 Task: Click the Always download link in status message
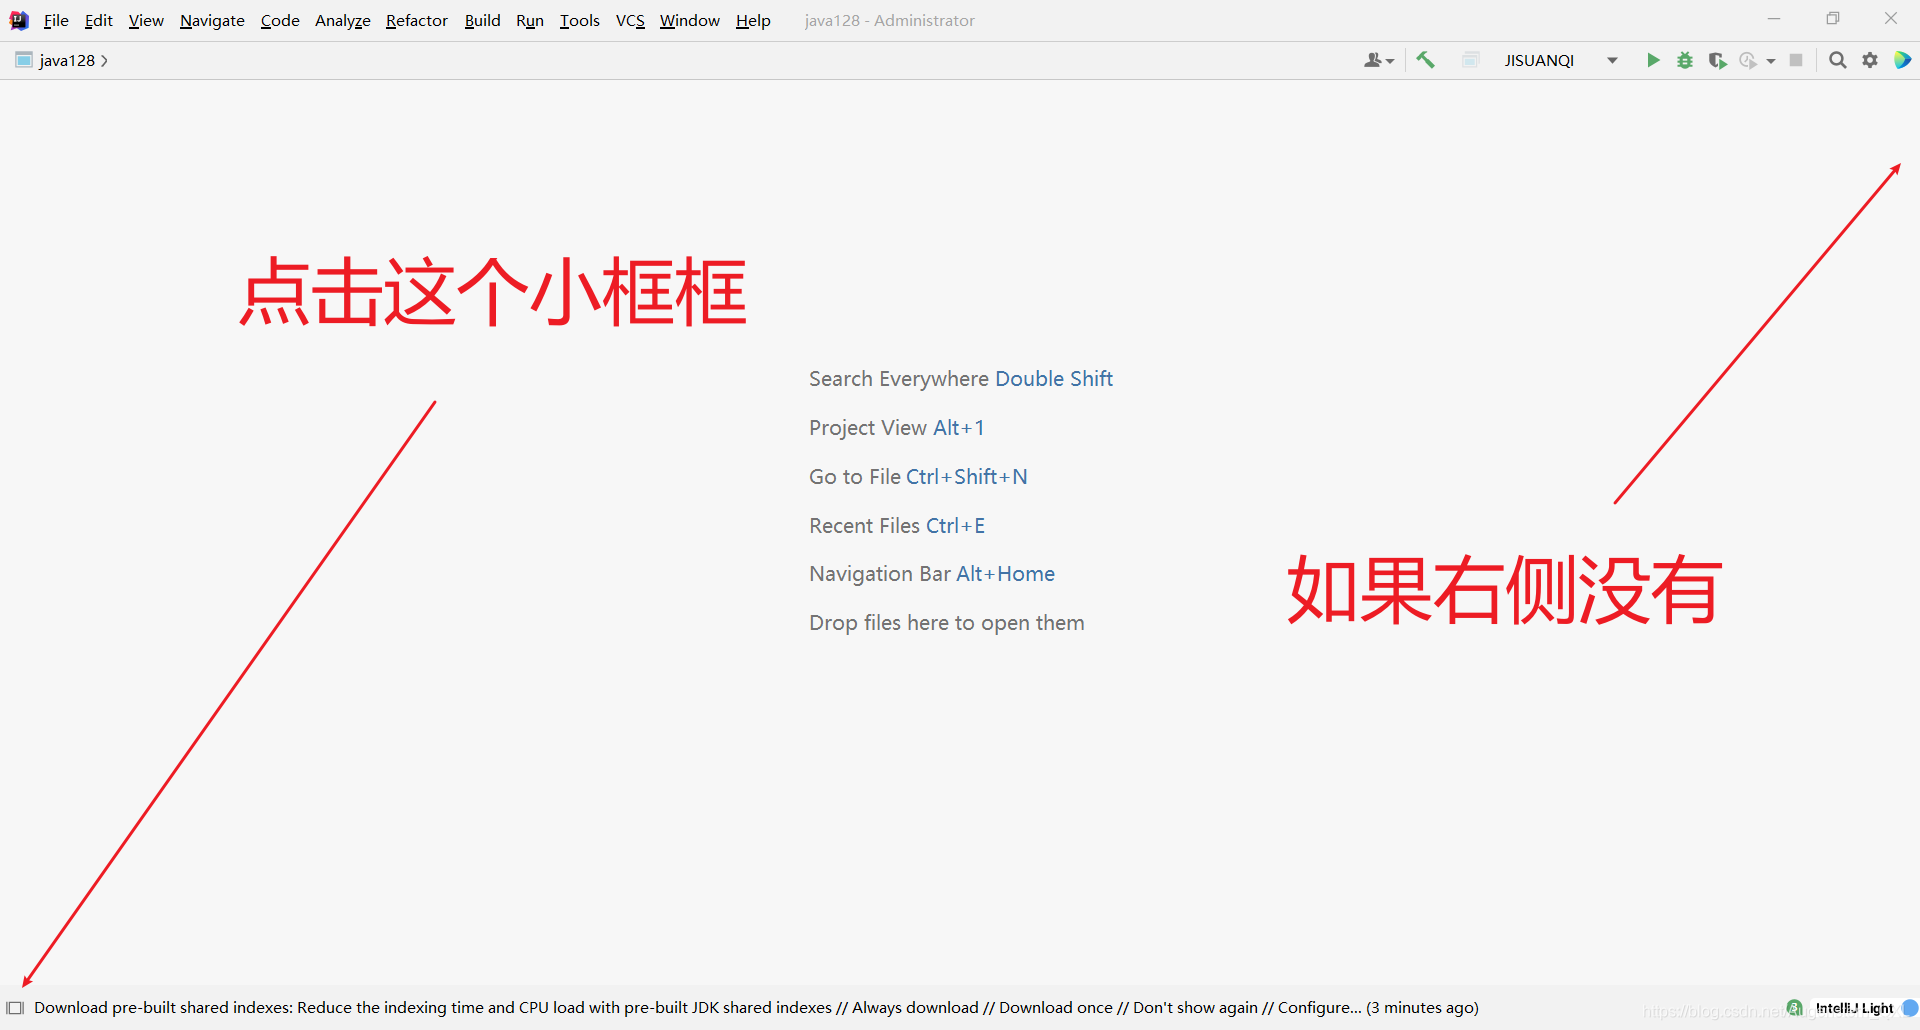pos(915,1007)
